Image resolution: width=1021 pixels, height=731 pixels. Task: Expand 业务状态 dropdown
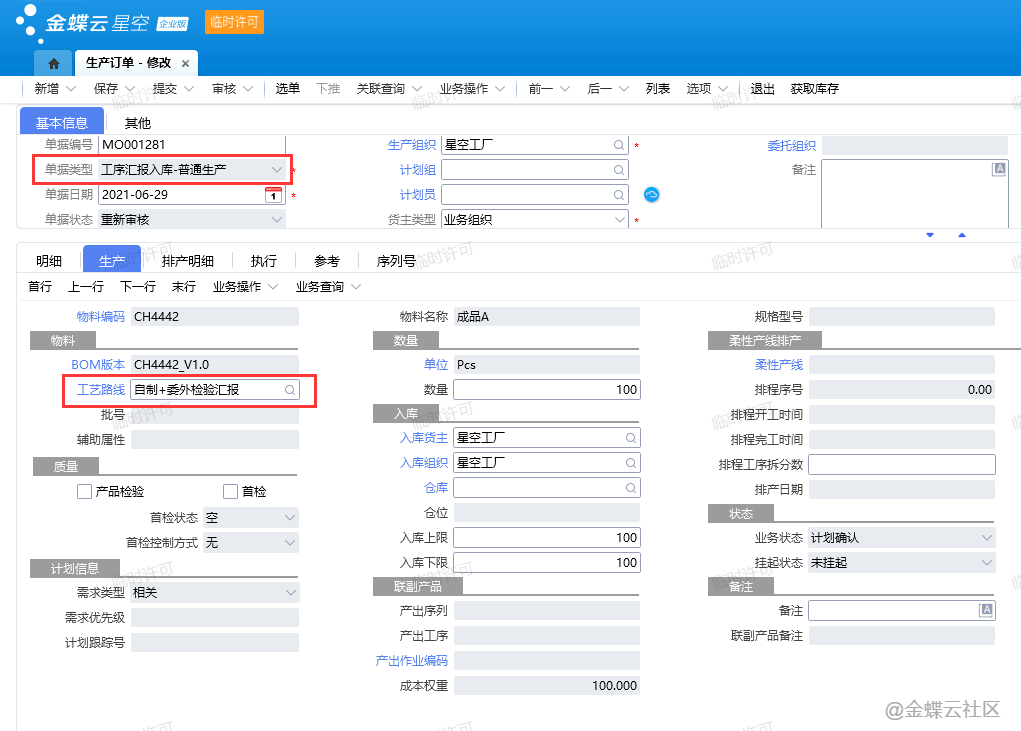[987, 538]
